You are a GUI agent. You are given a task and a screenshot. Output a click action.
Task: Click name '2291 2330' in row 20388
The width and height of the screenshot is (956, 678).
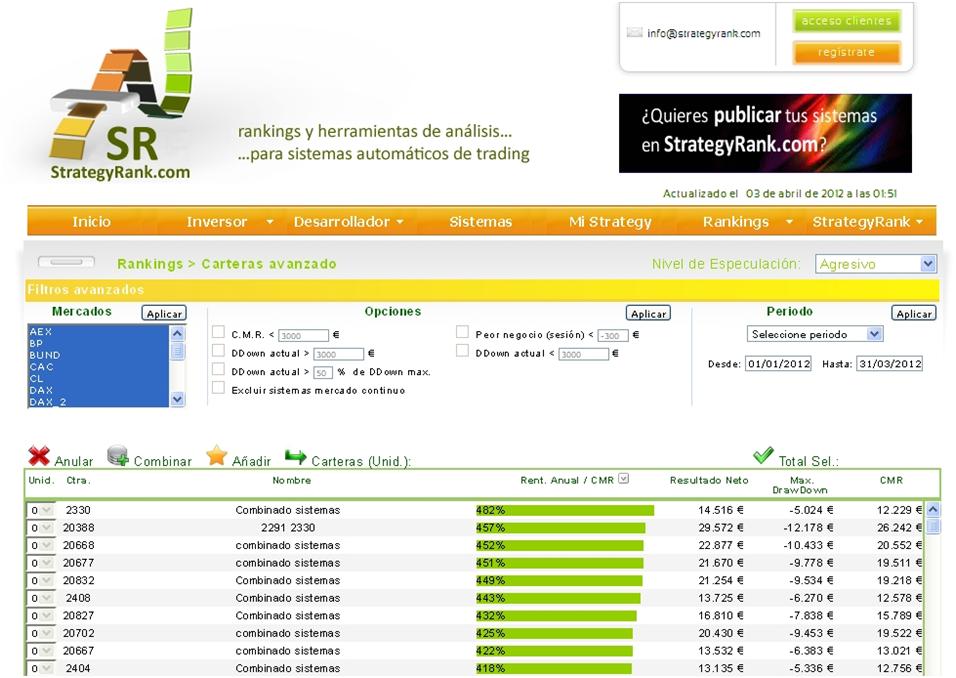click(x=288, y=528)
